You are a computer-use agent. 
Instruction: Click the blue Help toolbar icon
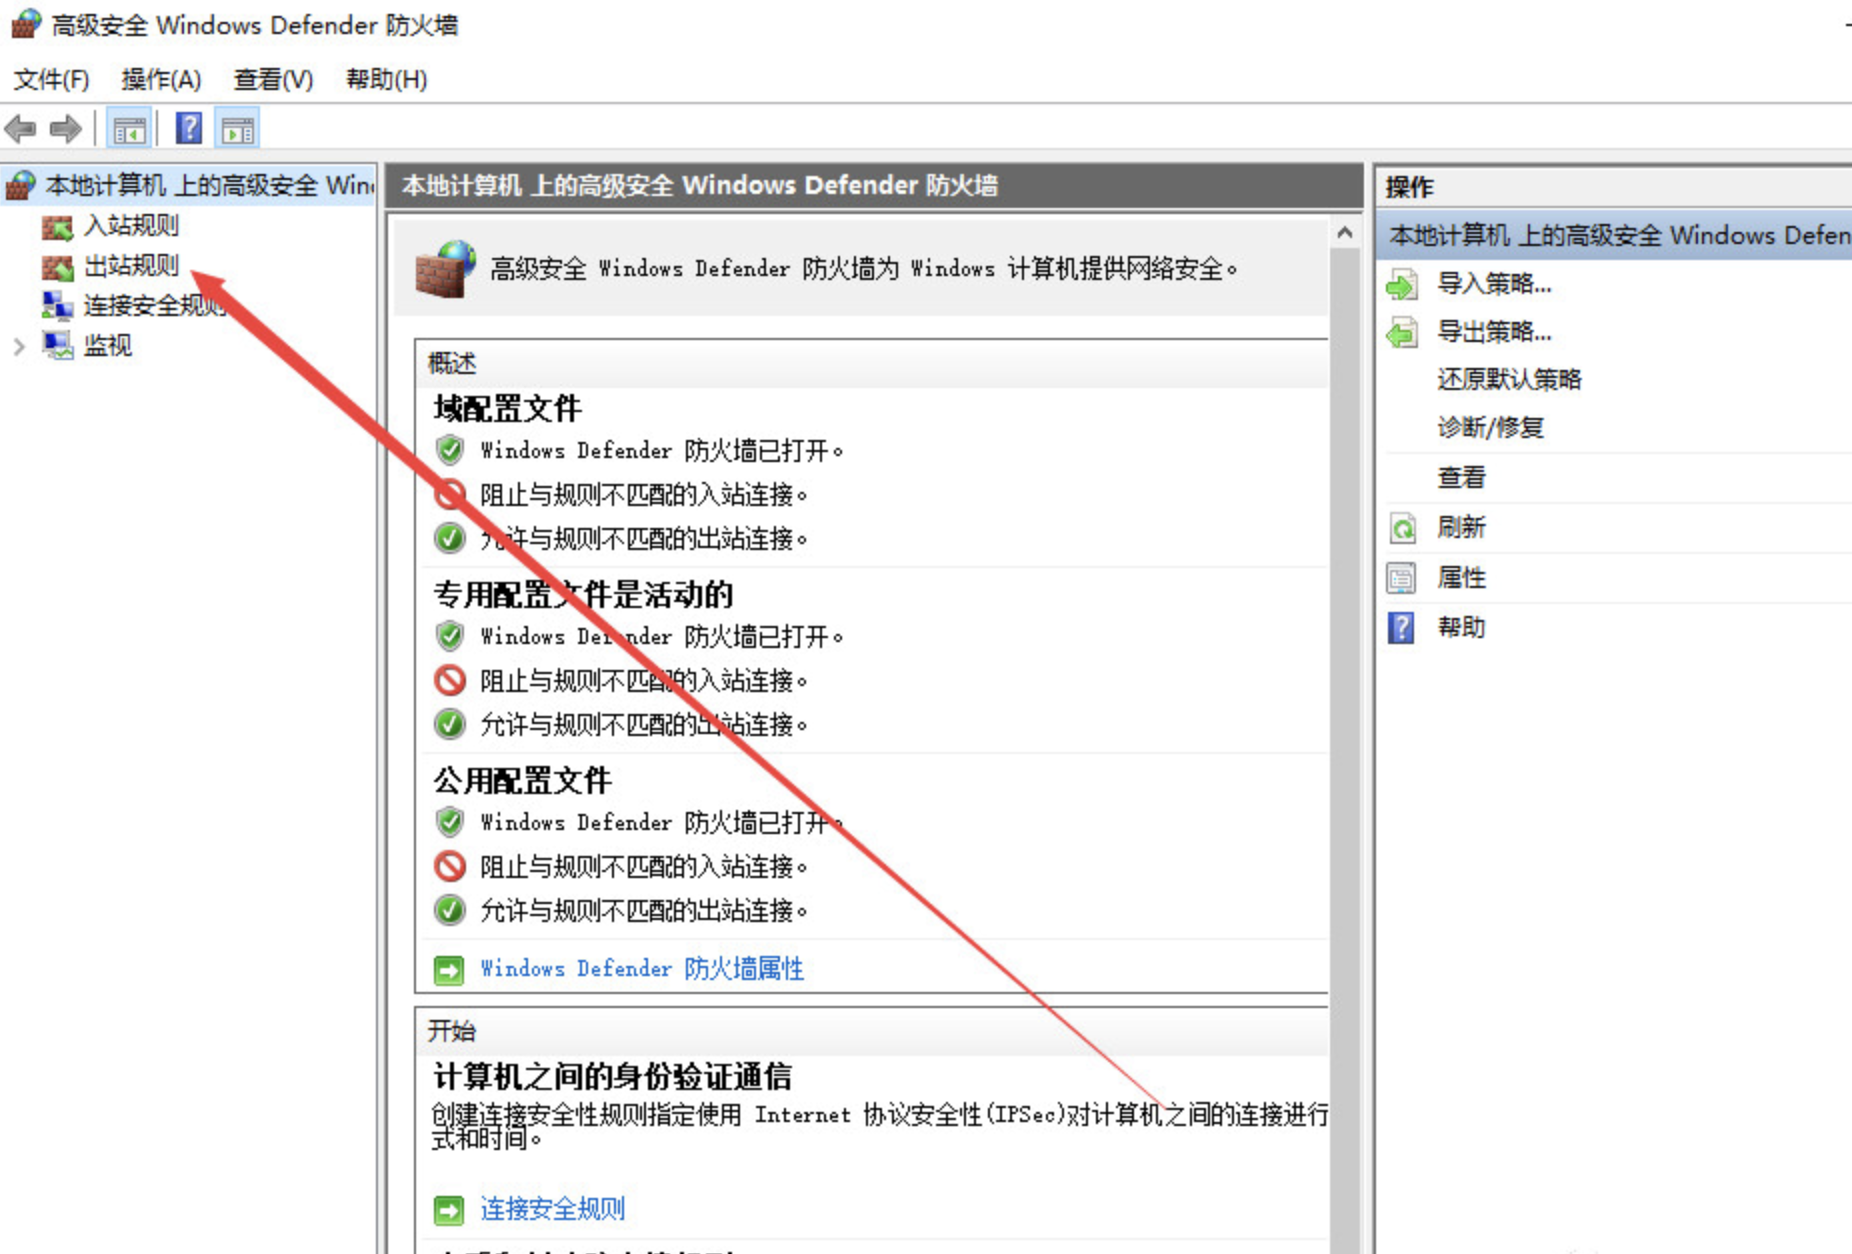click(189, 128)
